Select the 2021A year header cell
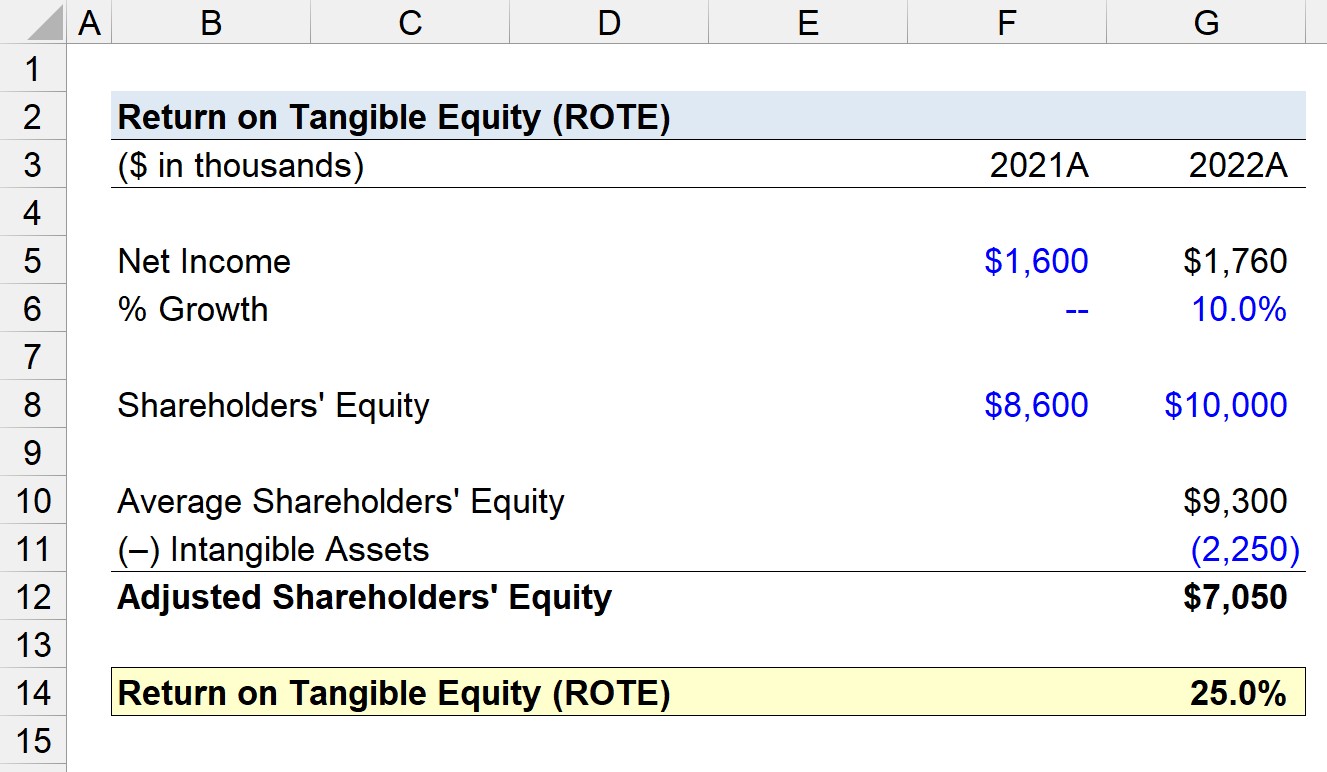Viewport: 1327px width, 772px height. click(1007, 165)
